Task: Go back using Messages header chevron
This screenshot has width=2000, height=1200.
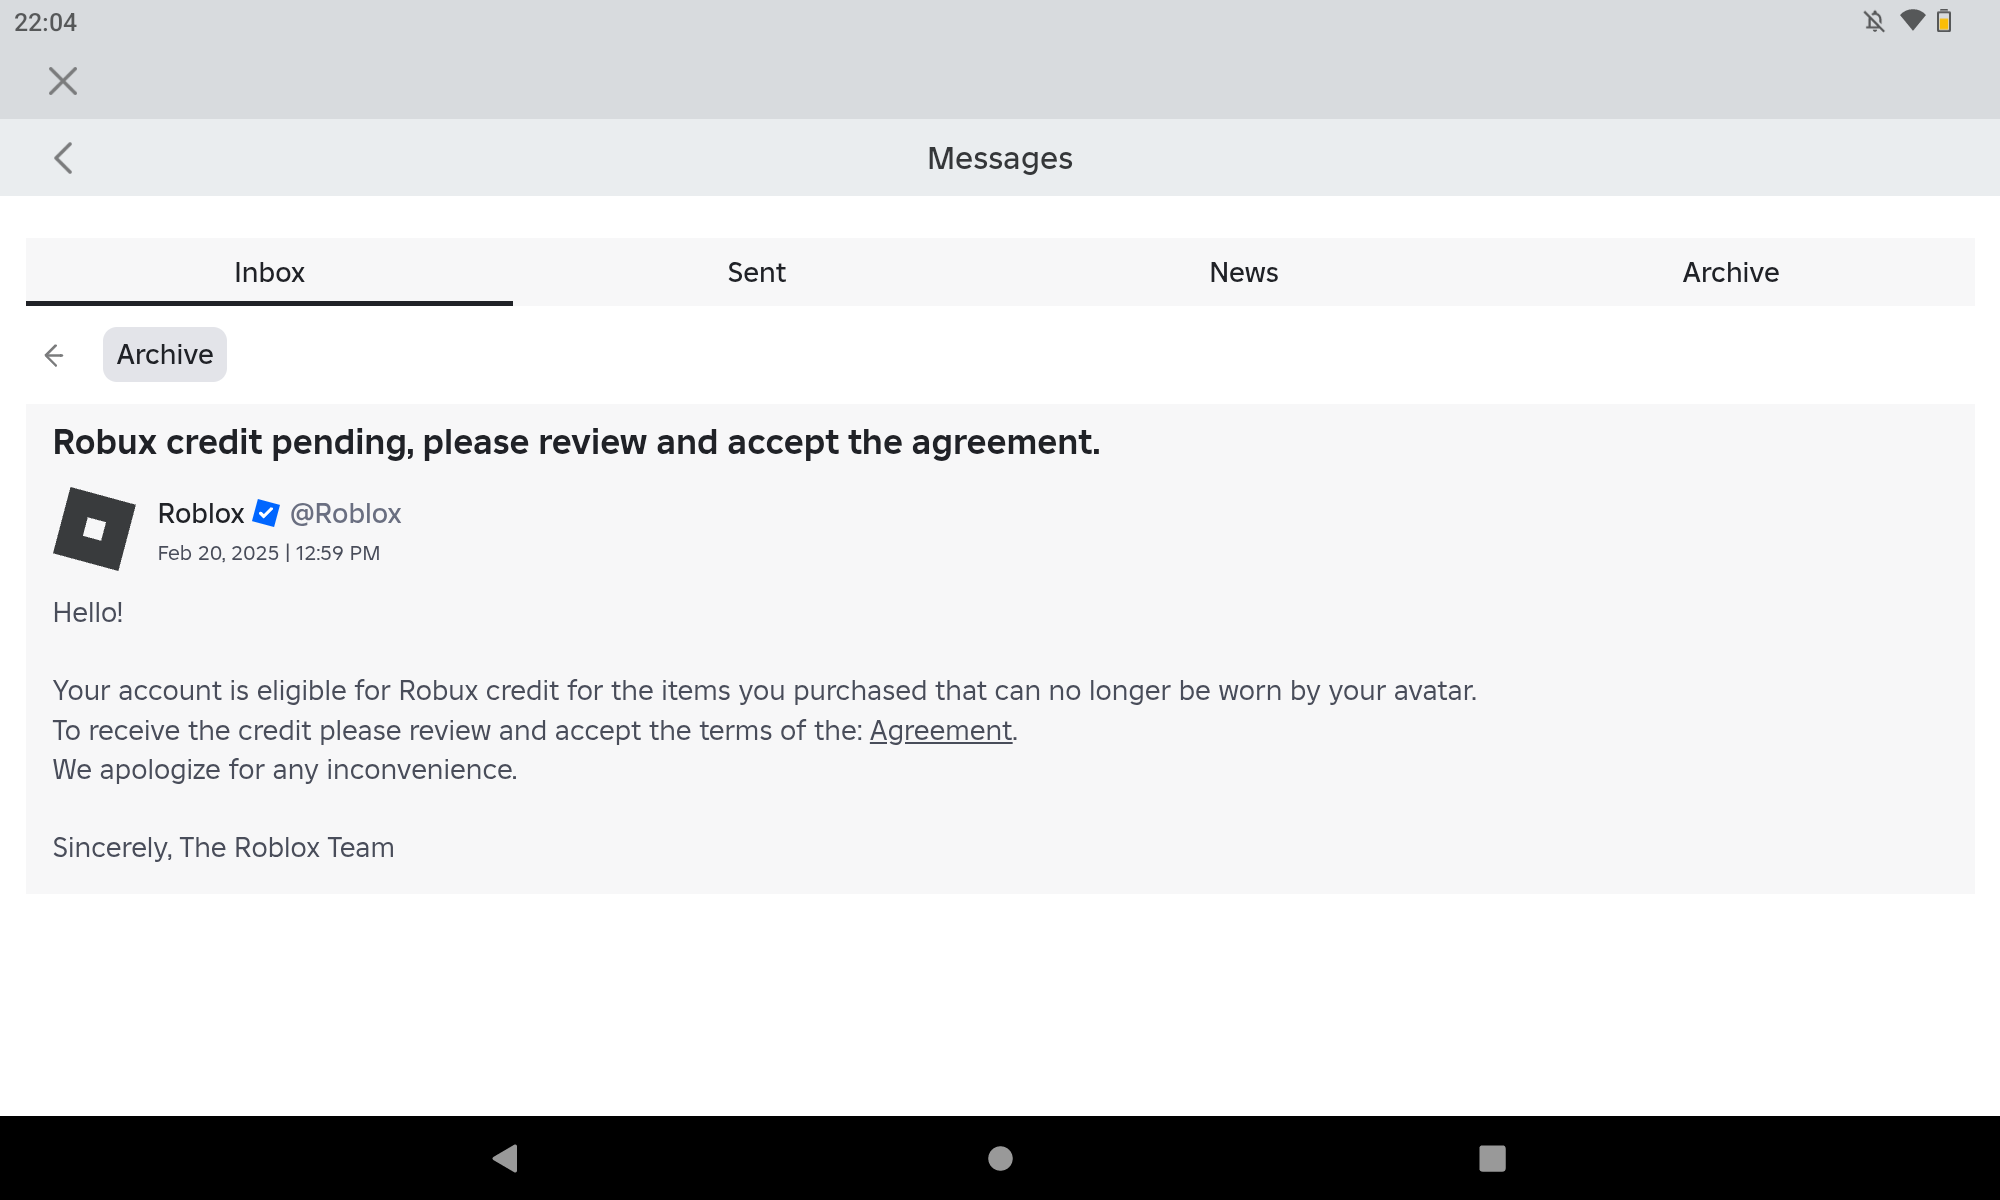Action: 63,158
